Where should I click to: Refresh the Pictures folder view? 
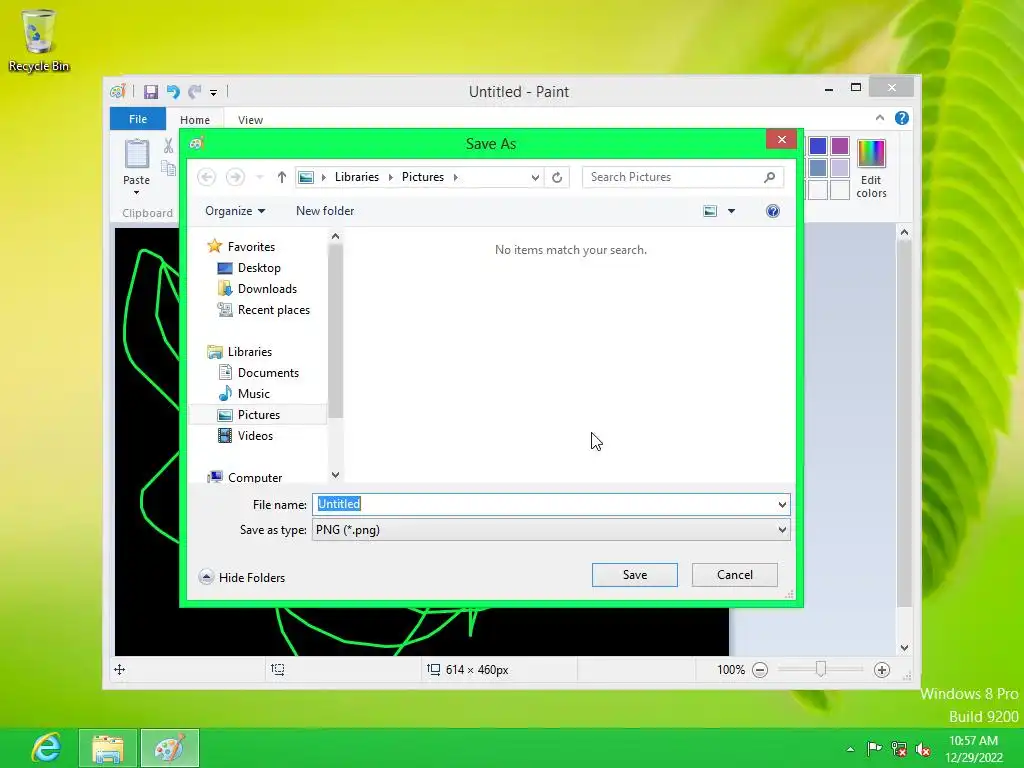click(557, 178)
